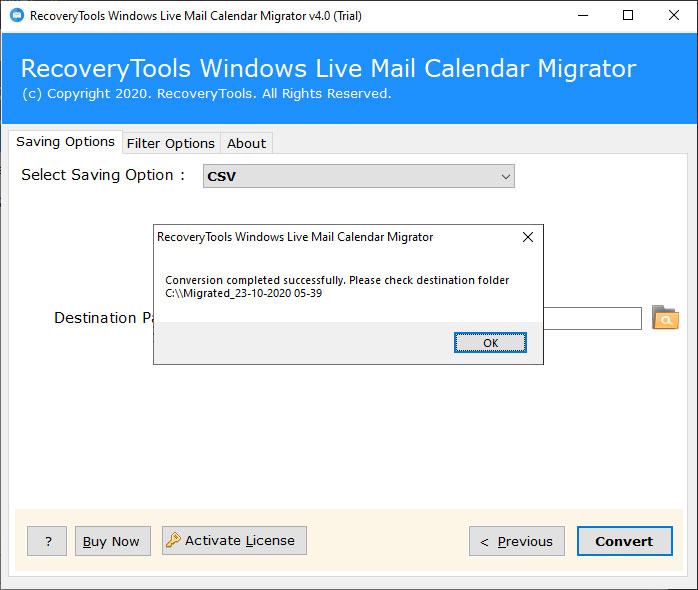Click OK in the conversion dialog

[490, 342]
